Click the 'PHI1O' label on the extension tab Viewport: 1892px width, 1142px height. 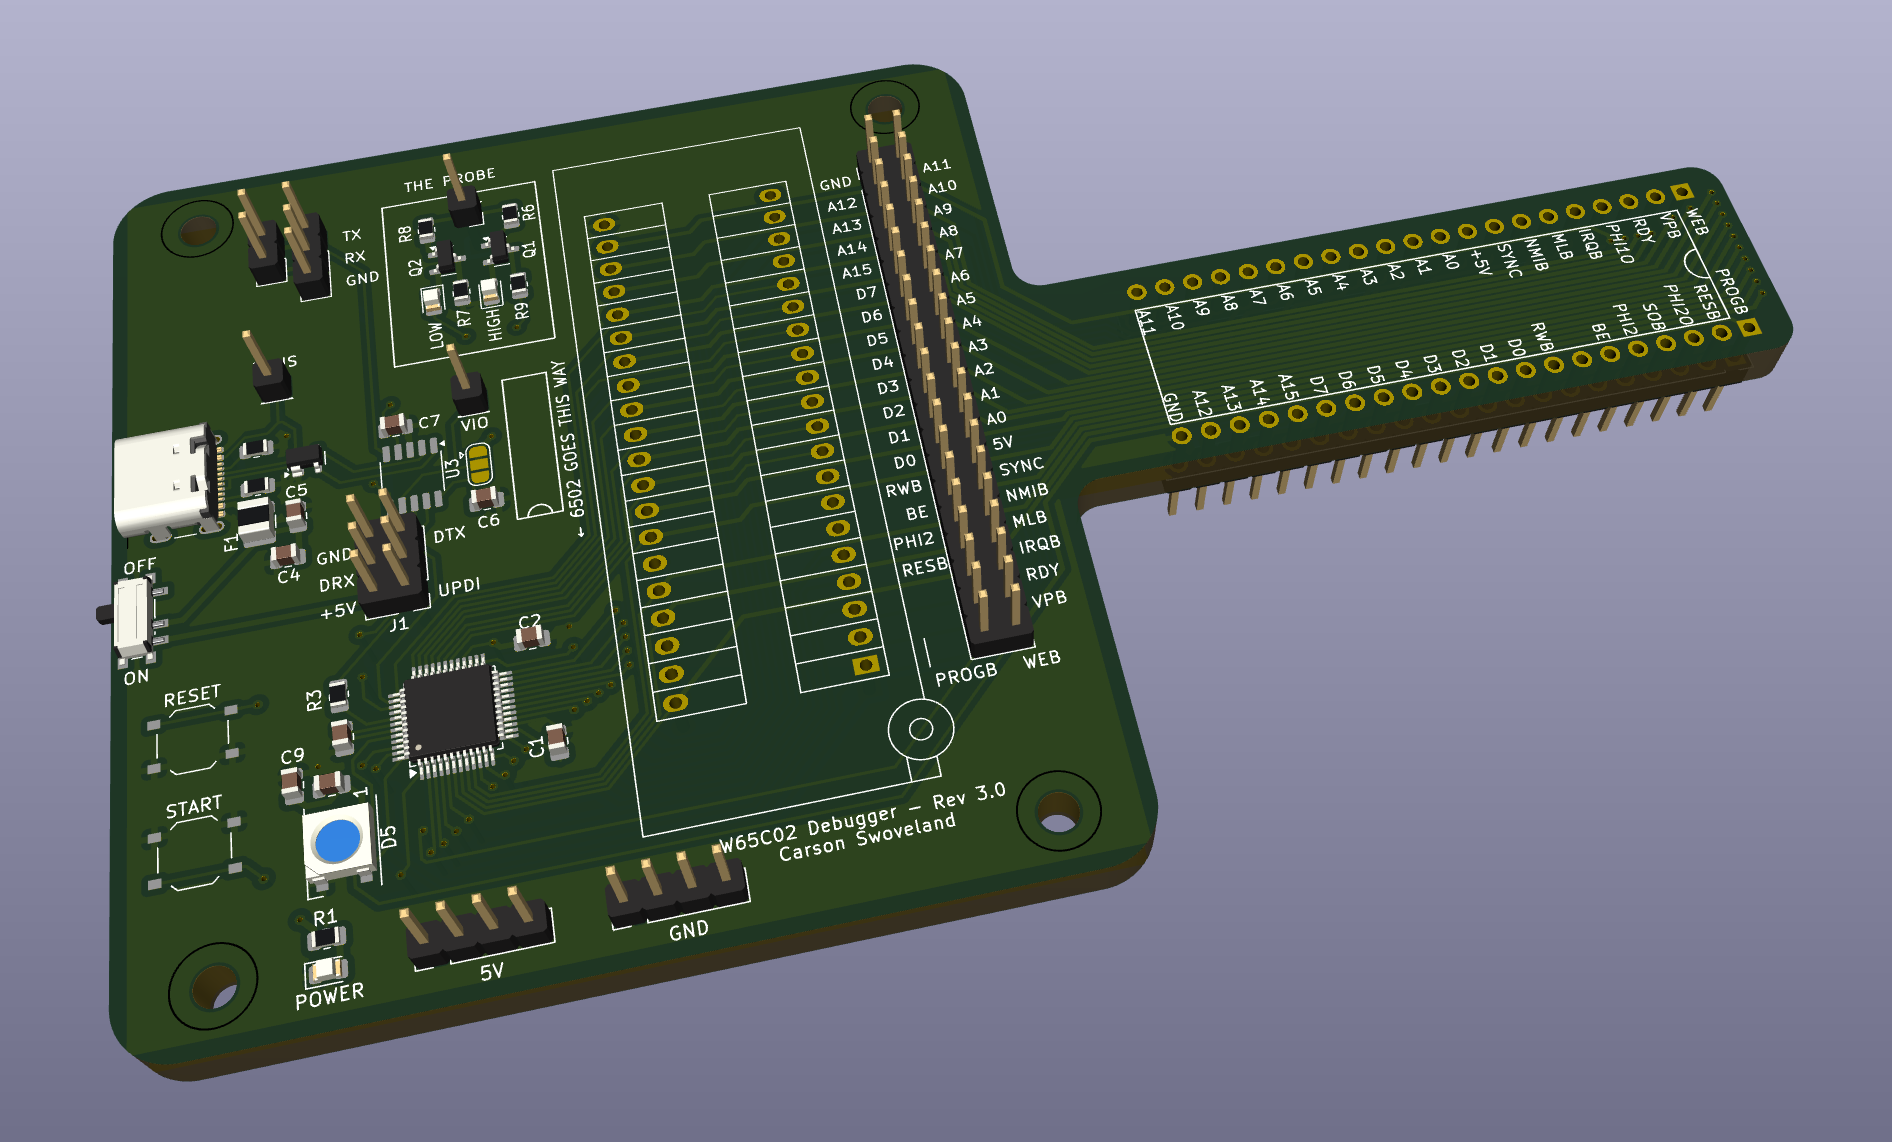(1620, 244)
